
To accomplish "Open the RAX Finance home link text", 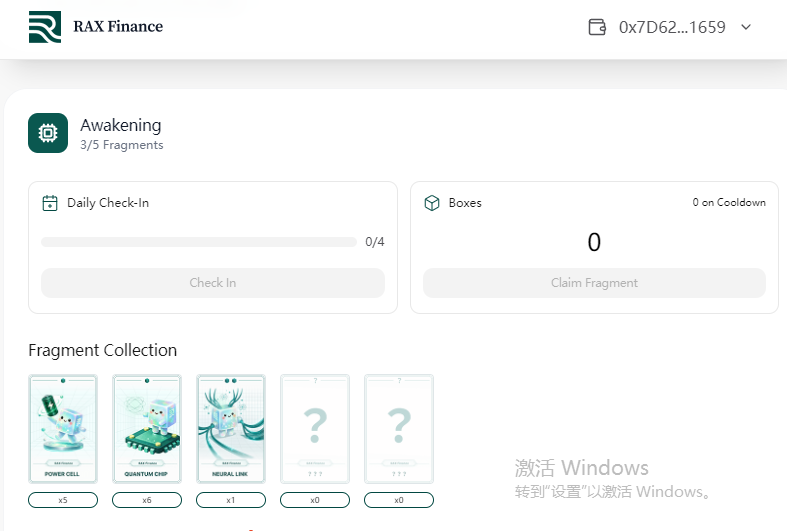I will [118, 27].
